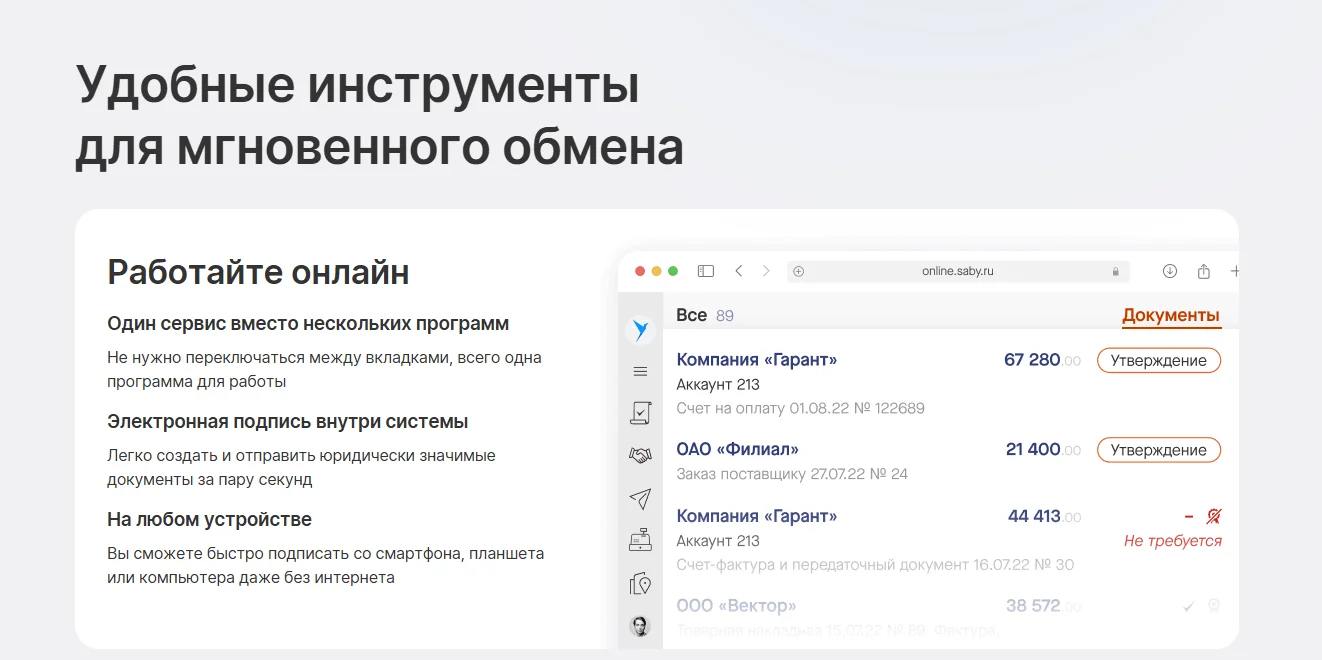This screenshot has width=1322, height=660.
Task: Click Заказ поставщику 27.07.22 № 24
Action: (792, 474)
